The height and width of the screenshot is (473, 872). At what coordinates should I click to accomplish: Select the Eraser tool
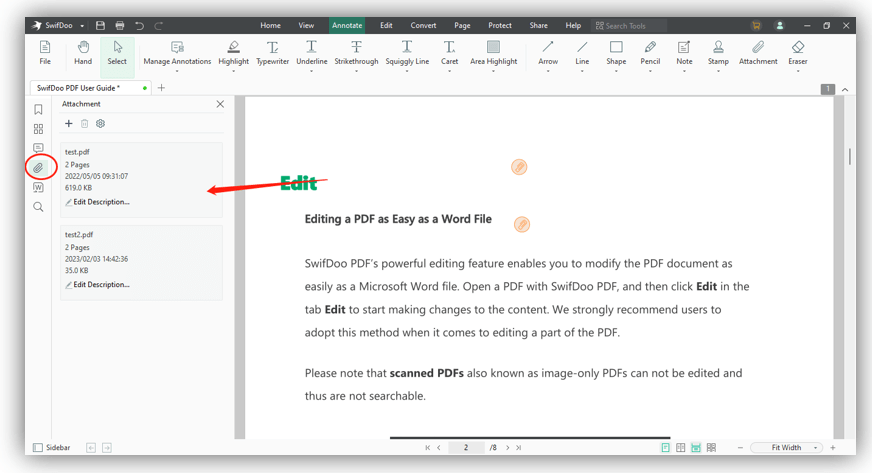pyautogui.click(x=797, y=53)
